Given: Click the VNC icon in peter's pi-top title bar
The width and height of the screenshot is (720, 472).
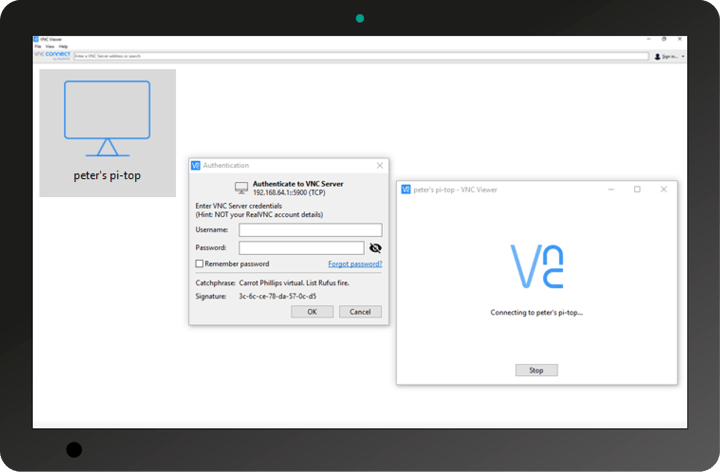Looking at the screenshot, I should (406, 189).
